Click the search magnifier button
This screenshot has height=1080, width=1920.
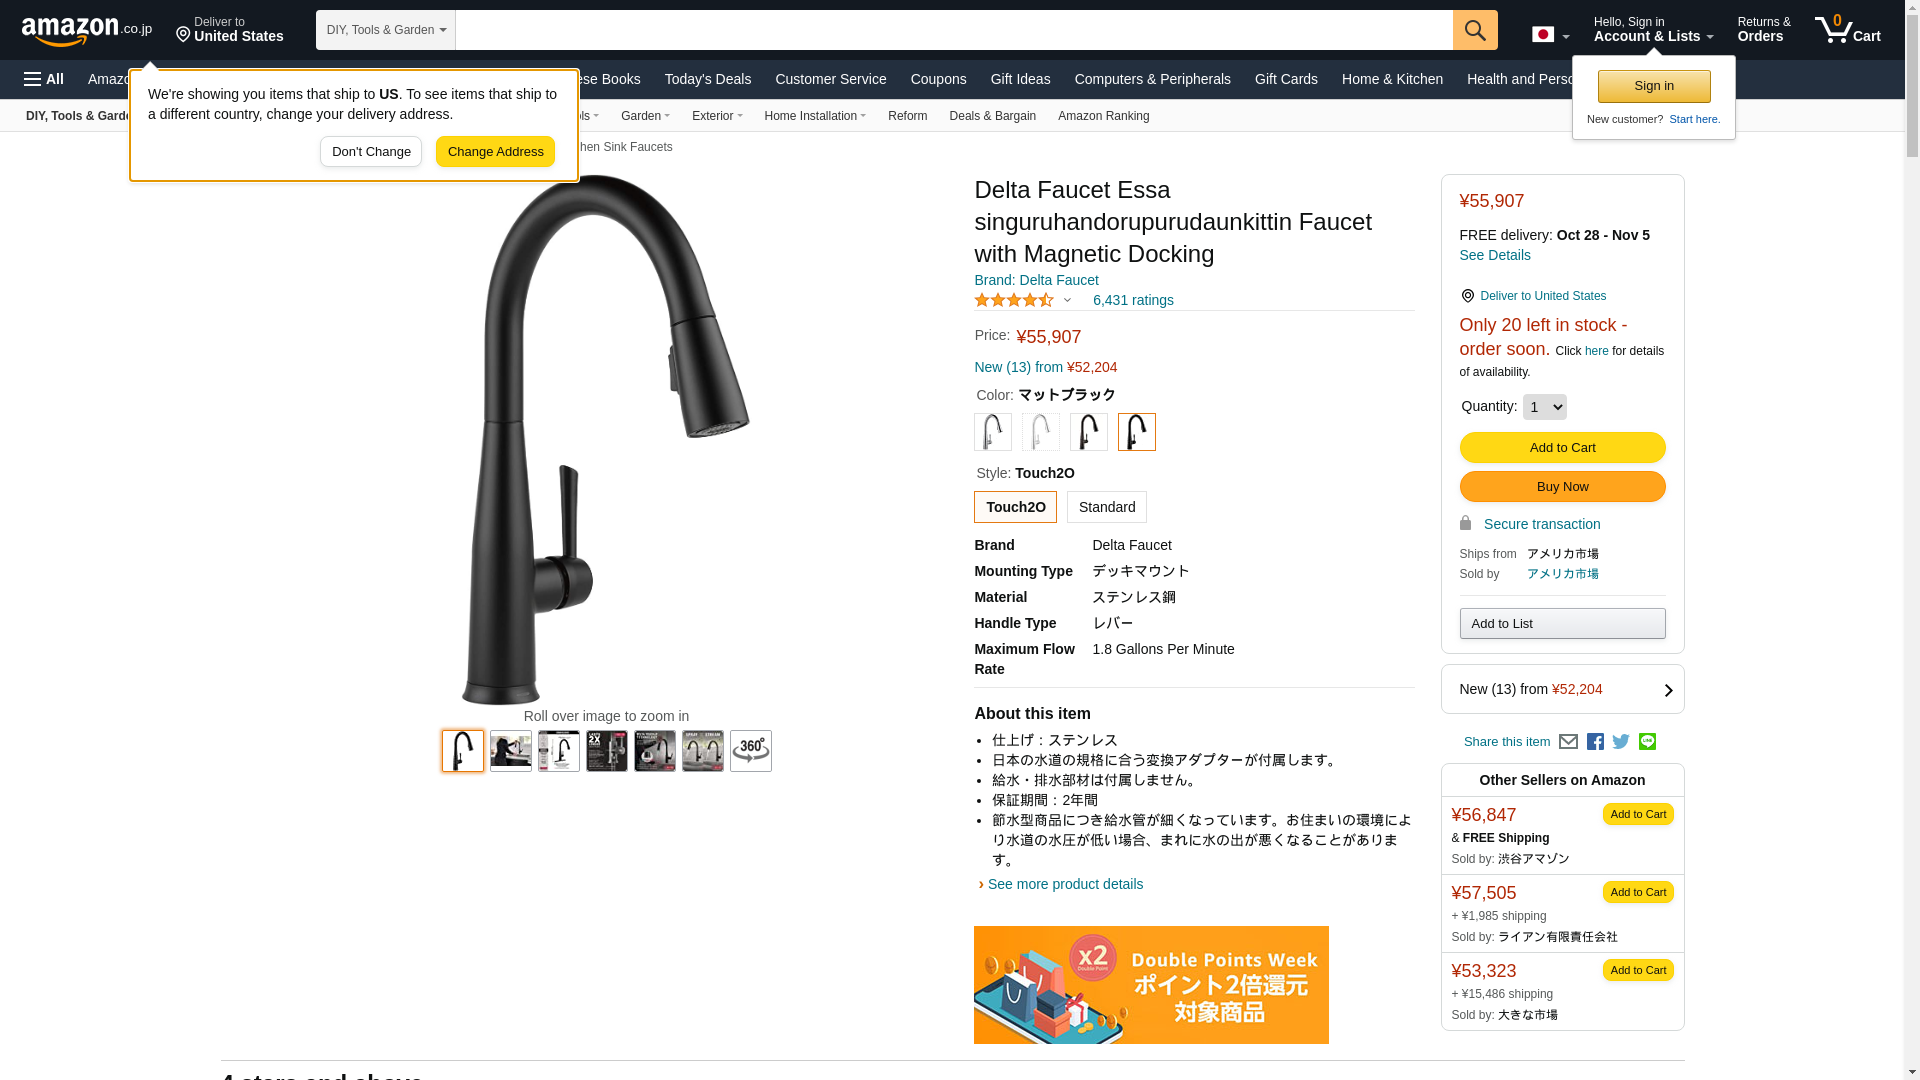coord(1475,30)
